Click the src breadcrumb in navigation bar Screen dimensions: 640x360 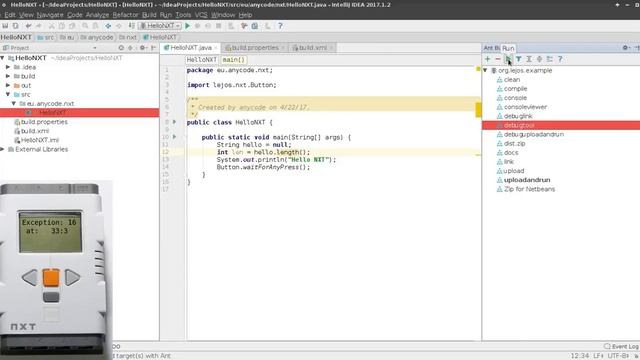click(46, 37)
